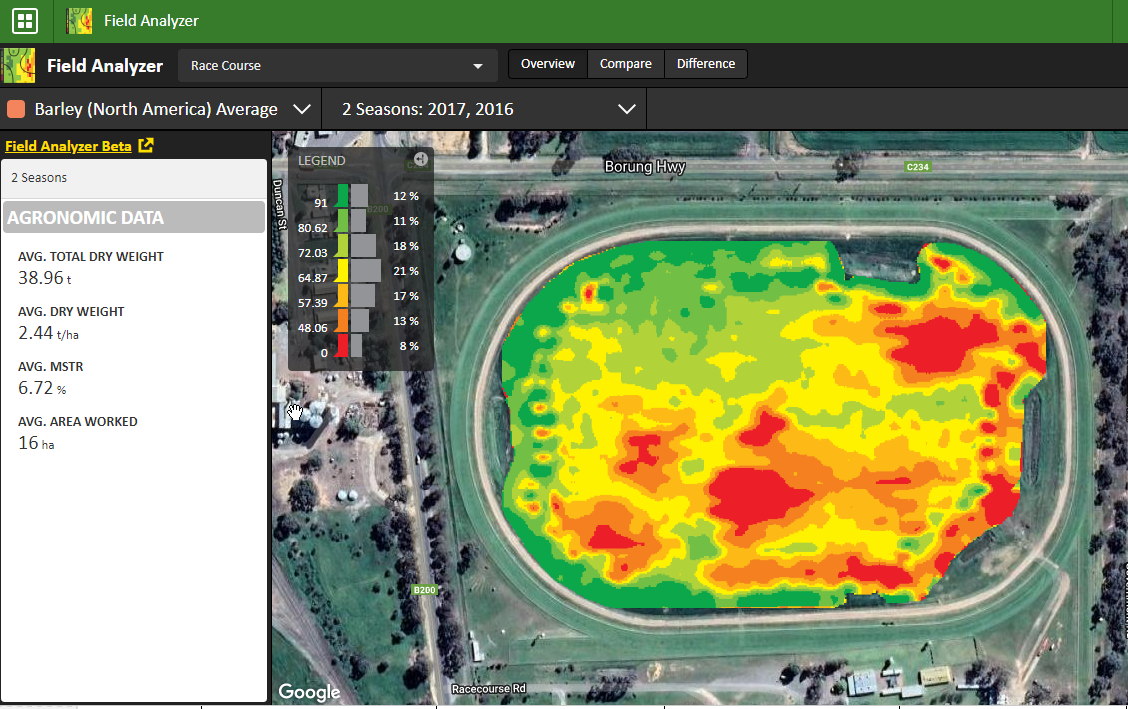
Task: Click the 16 ha value
Action: coord(36,443)
